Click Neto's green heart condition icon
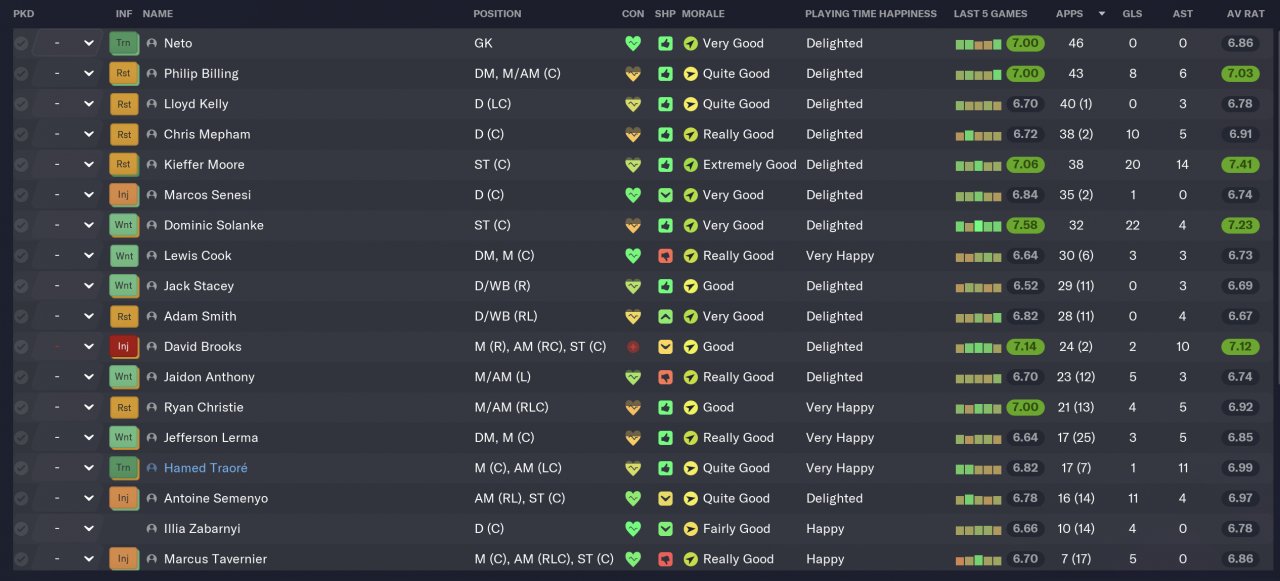Image resolution: width=1280 pixels, height=581 pixels. [x=632, y=43]
